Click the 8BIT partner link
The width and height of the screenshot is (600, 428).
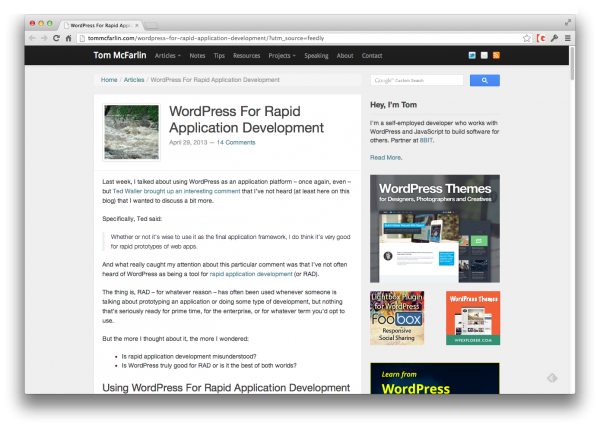tap(426, 140)
